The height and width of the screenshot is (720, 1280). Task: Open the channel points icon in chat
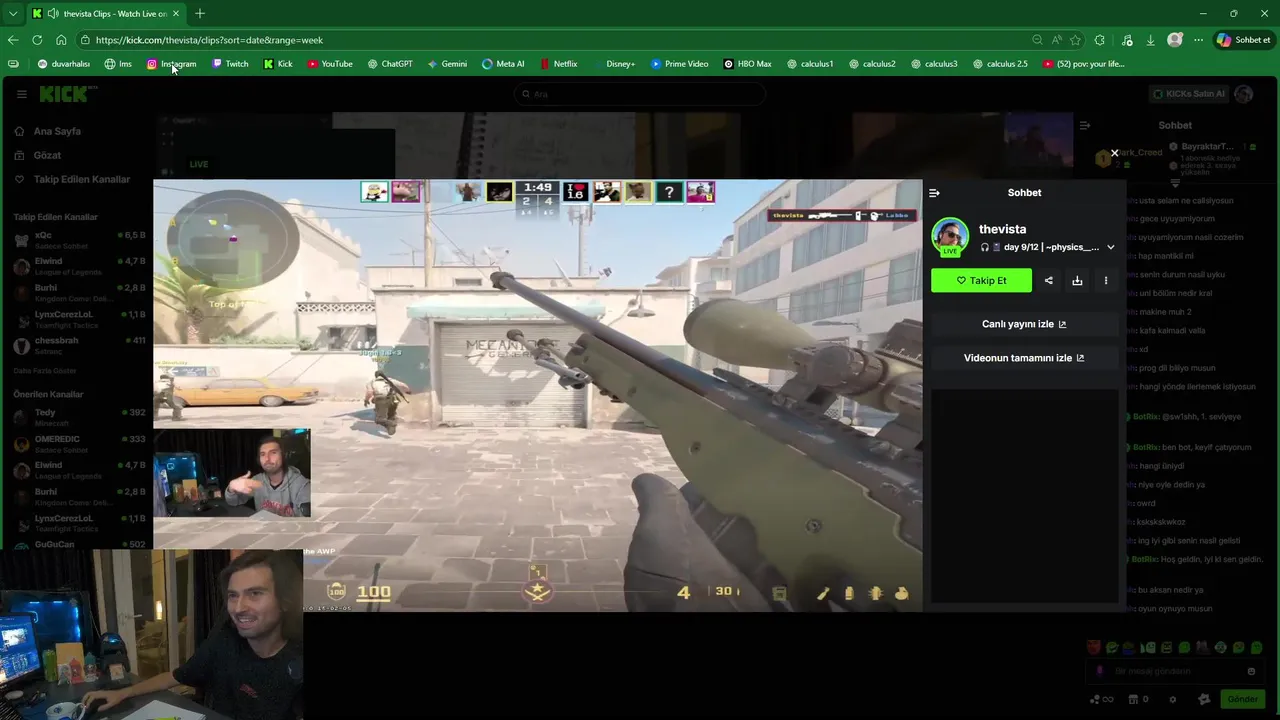(x=1101, y=699)
